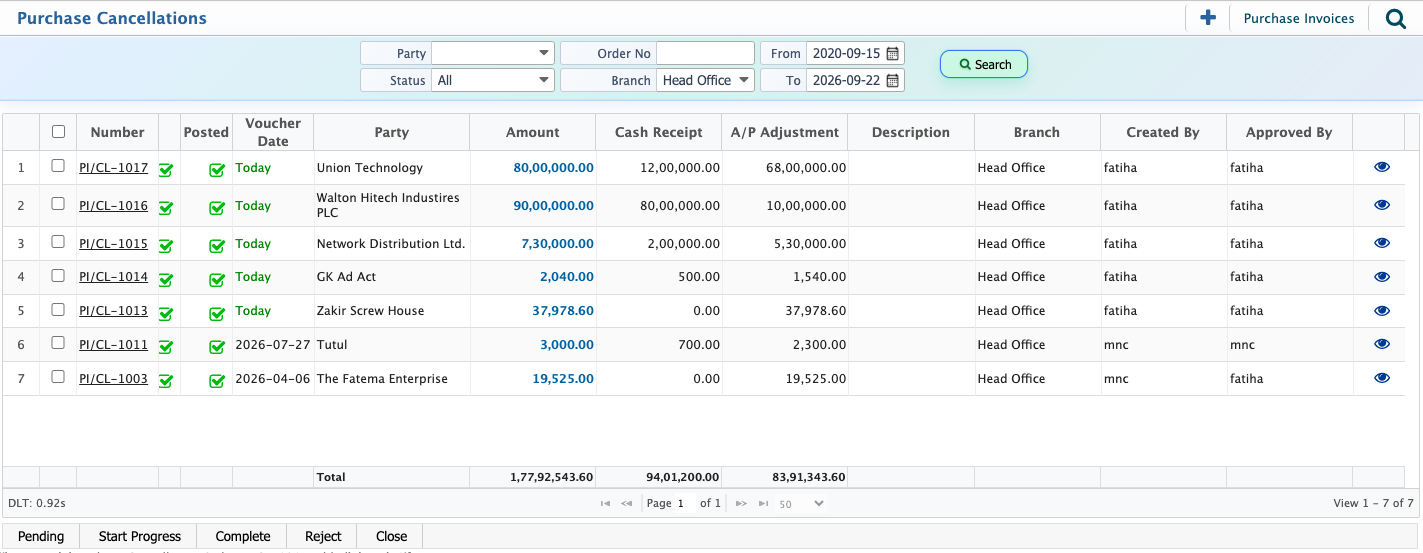Check the row checkbox for PI/CL-1003
This screenshot has height=553, width=1423.
click(58, 377)
